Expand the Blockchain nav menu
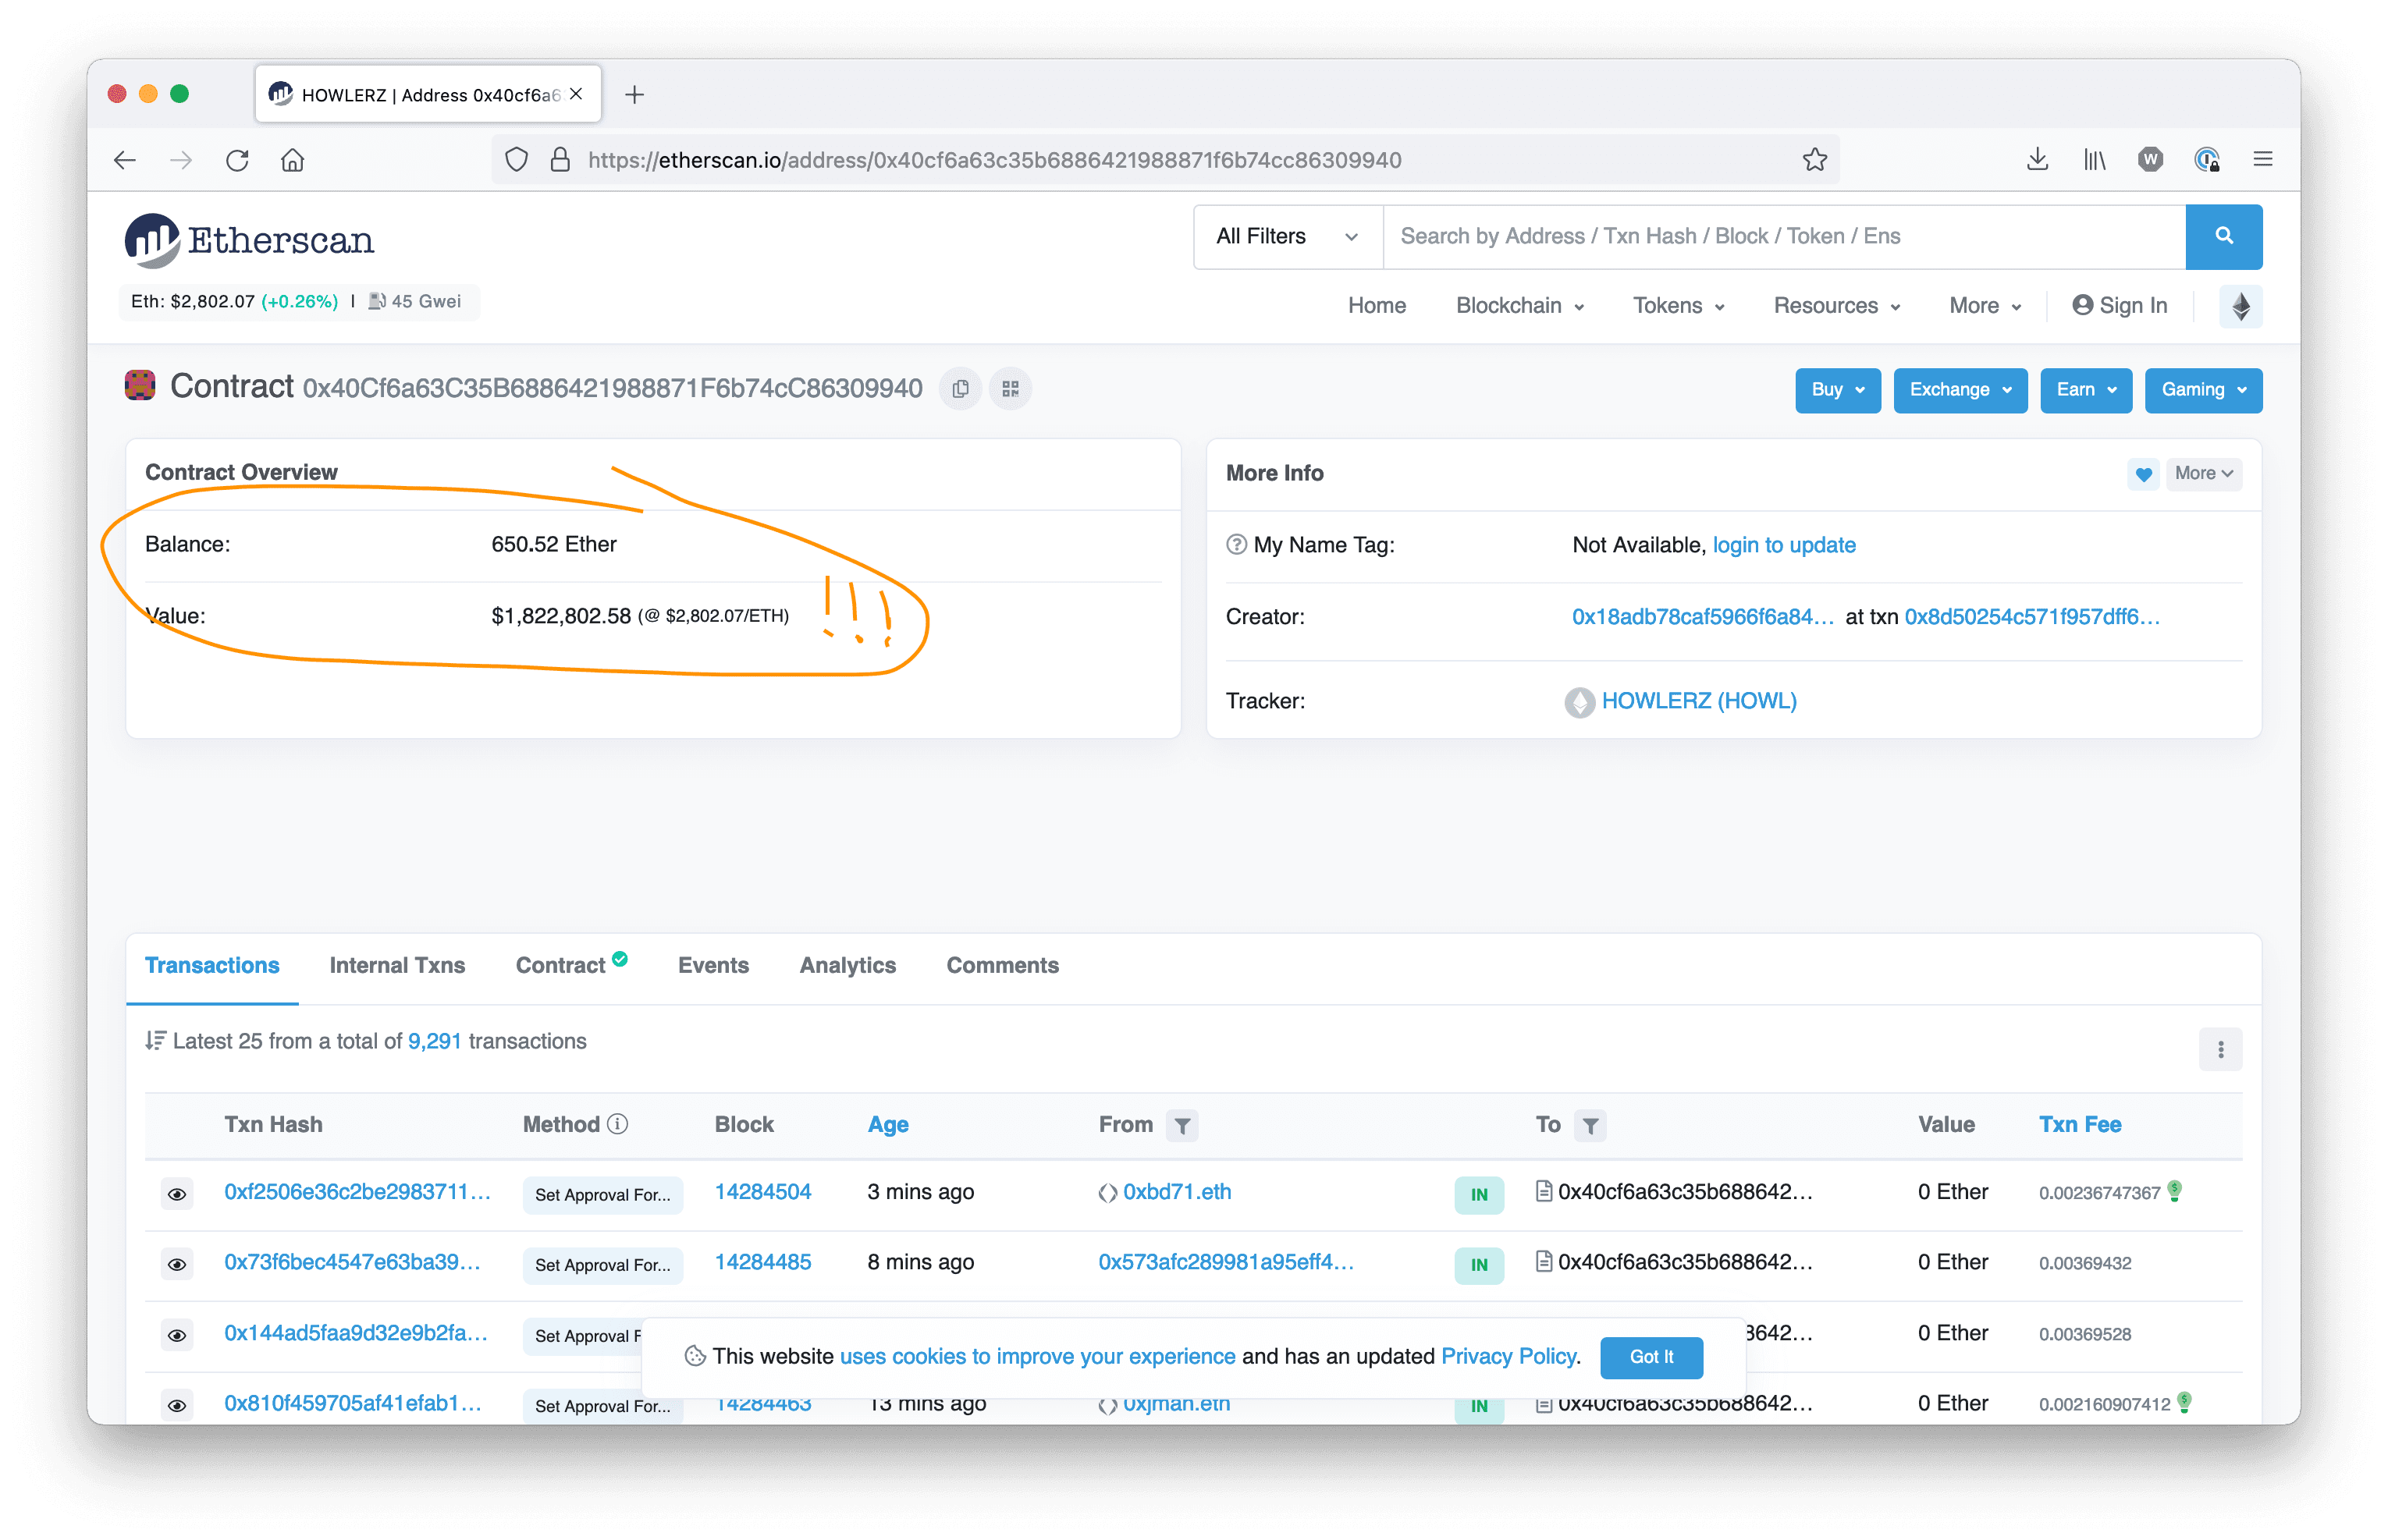2388x1540 pixels. tap(1519, 306)
